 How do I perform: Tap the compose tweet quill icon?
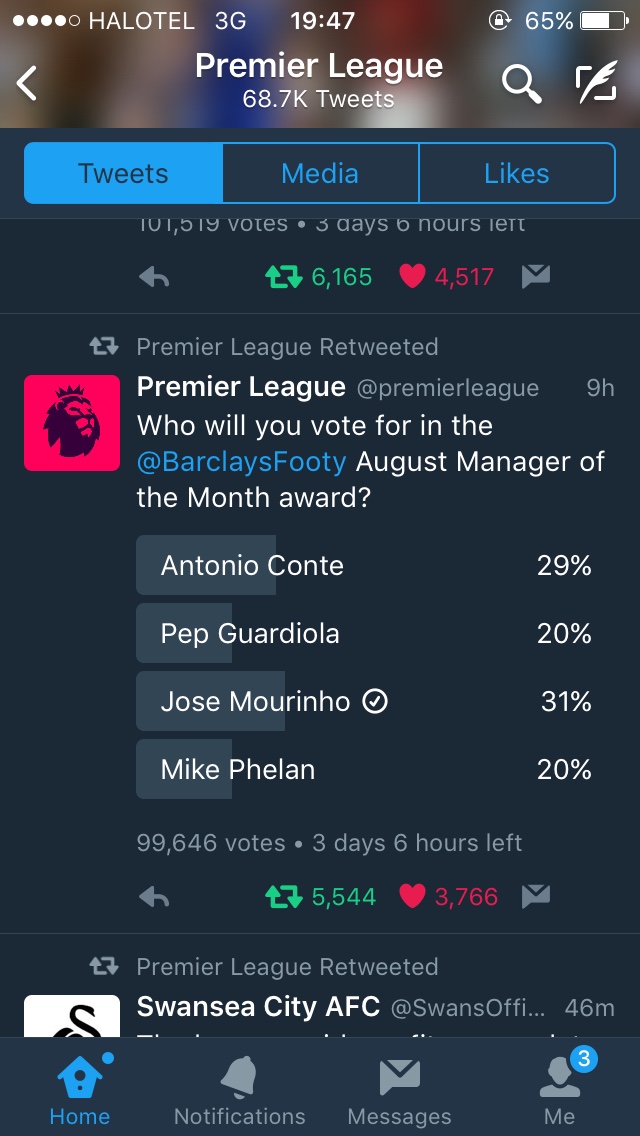596,84
